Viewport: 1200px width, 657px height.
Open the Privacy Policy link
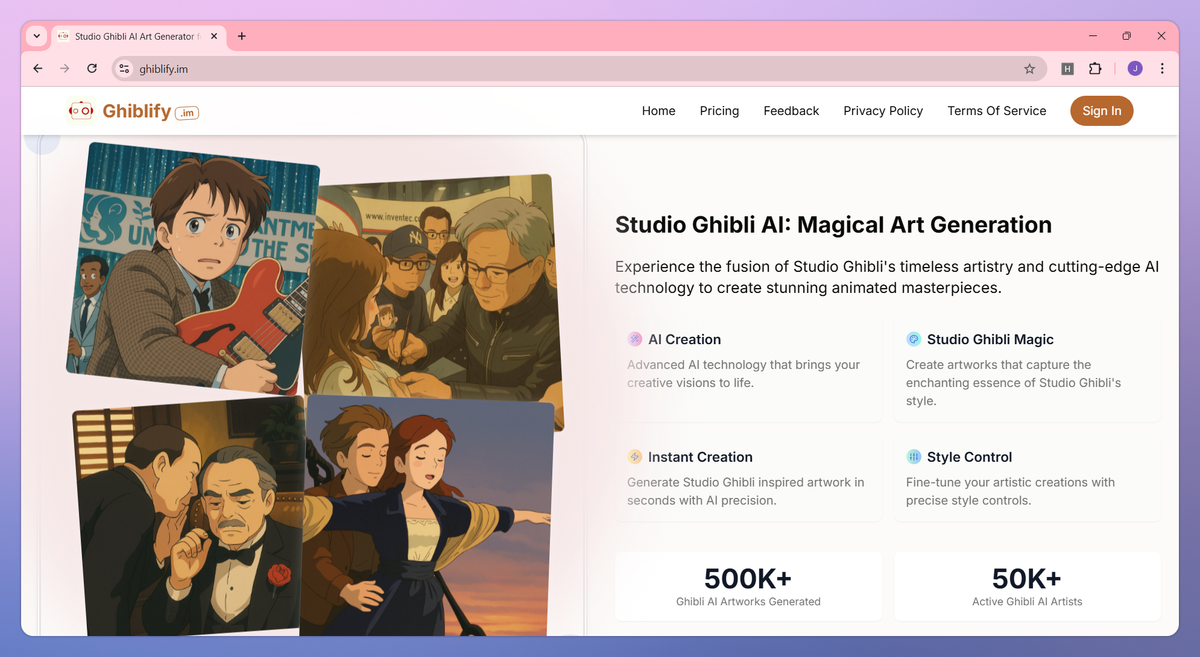tap(883, 111)
